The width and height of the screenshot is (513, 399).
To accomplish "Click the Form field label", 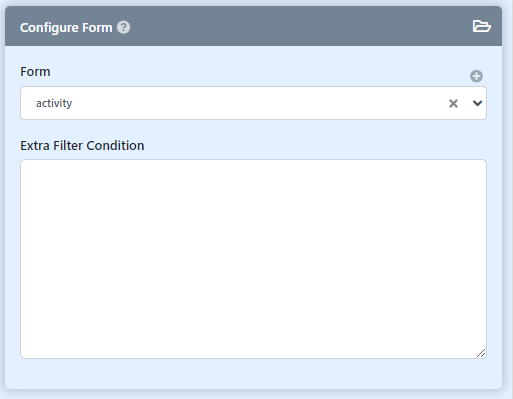I will tap(35, 72).
